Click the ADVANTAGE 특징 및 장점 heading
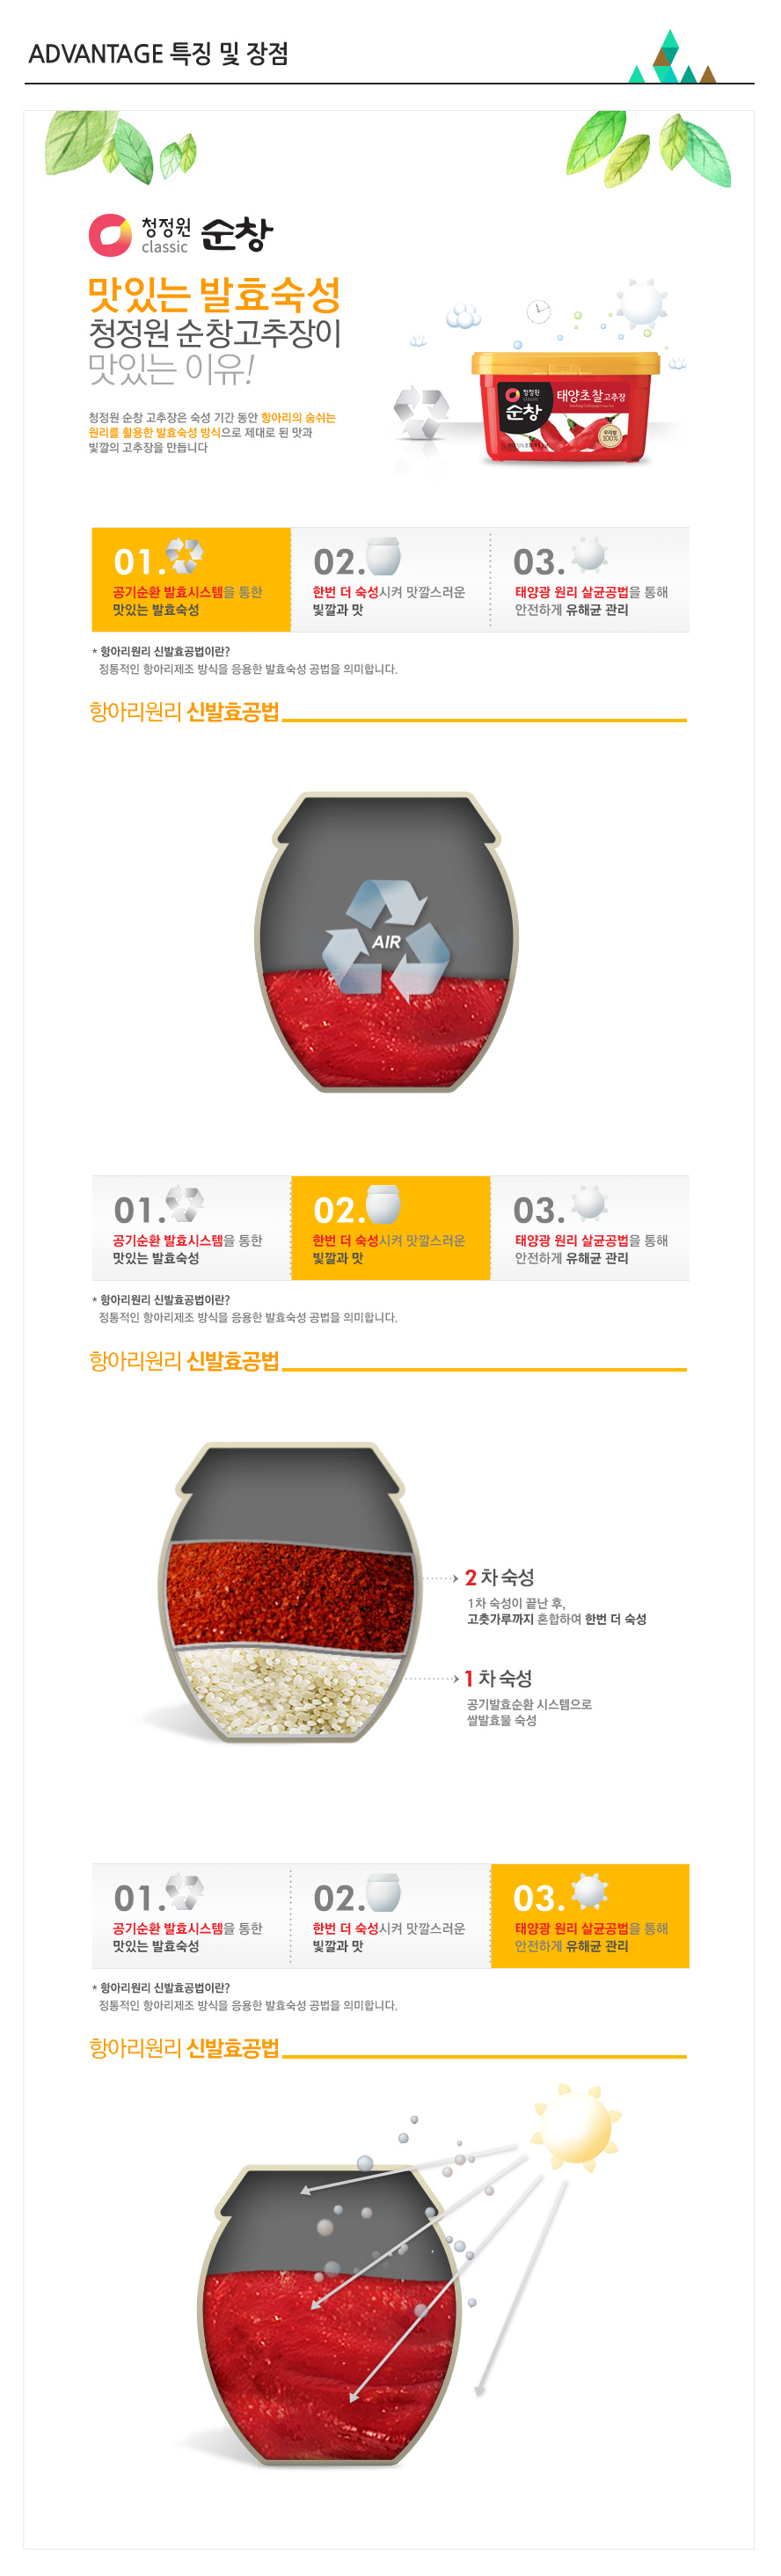 point(158,54)
